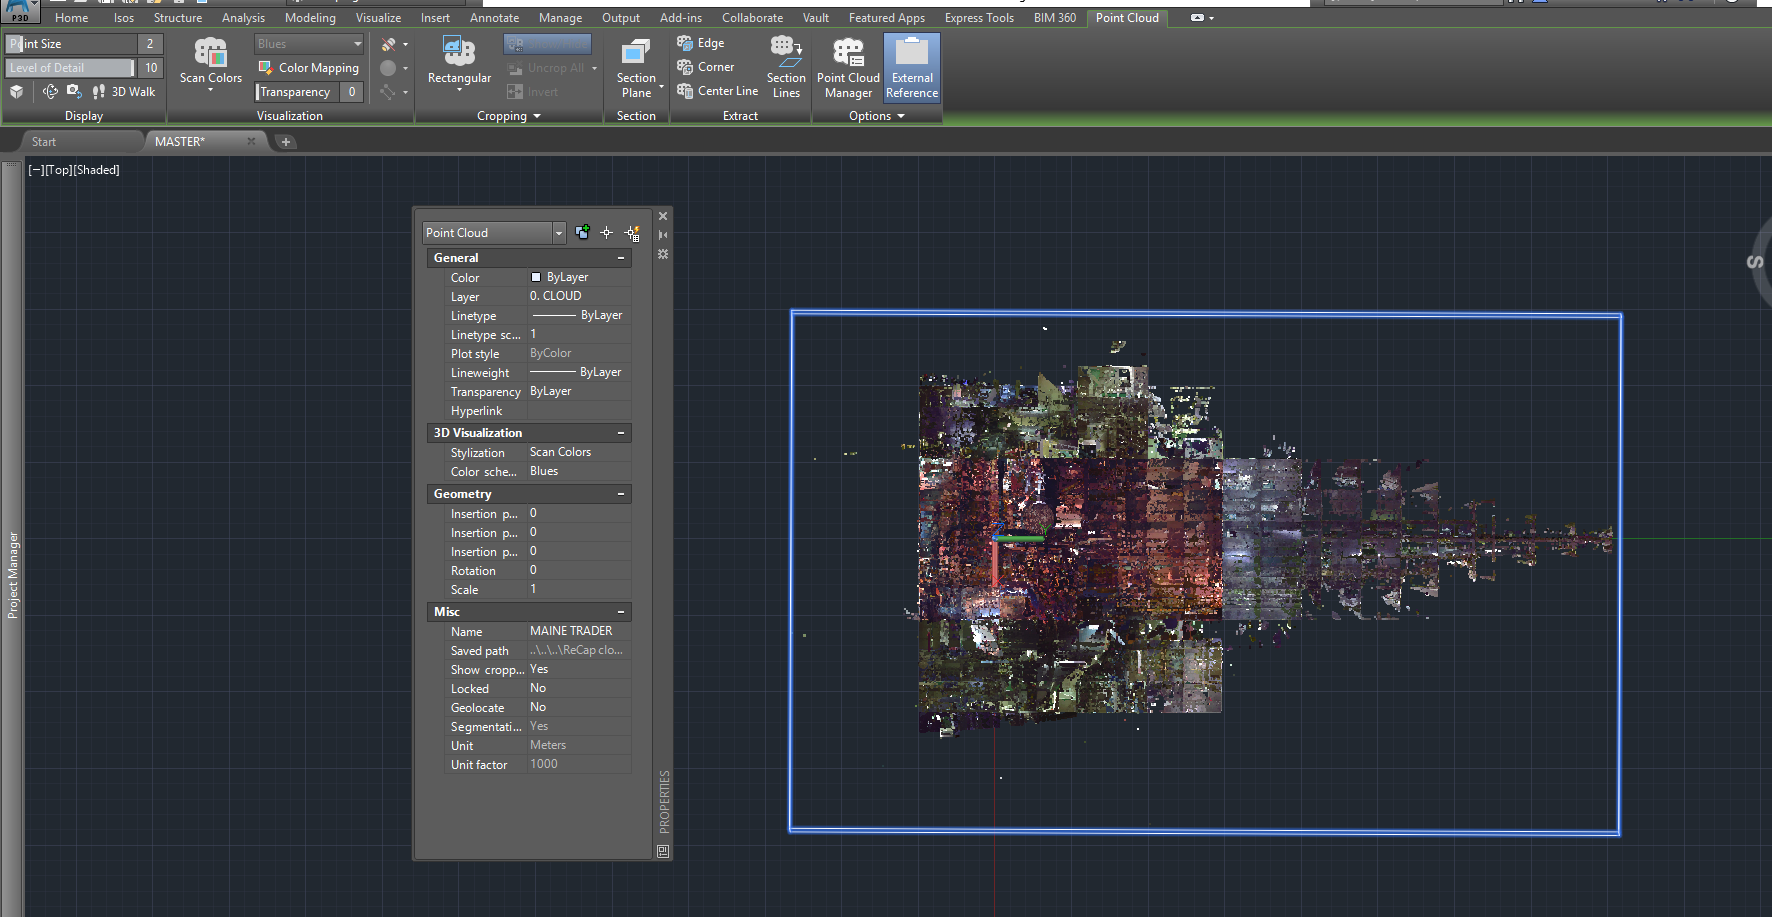
Task: Toggle the Show cropped value Yes
Action: (579, 669)
